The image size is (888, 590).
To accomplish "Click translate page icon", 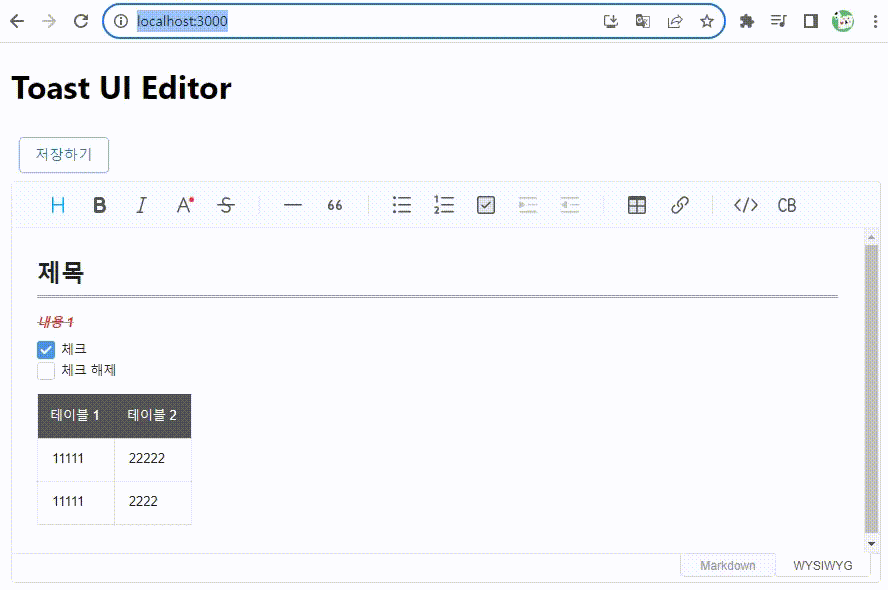I will click(x=642, y=22).
